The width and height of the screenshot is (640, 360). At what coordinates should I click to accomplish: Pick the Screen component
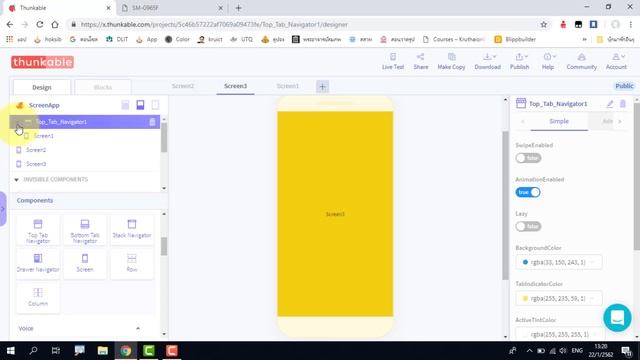(85, 264)
